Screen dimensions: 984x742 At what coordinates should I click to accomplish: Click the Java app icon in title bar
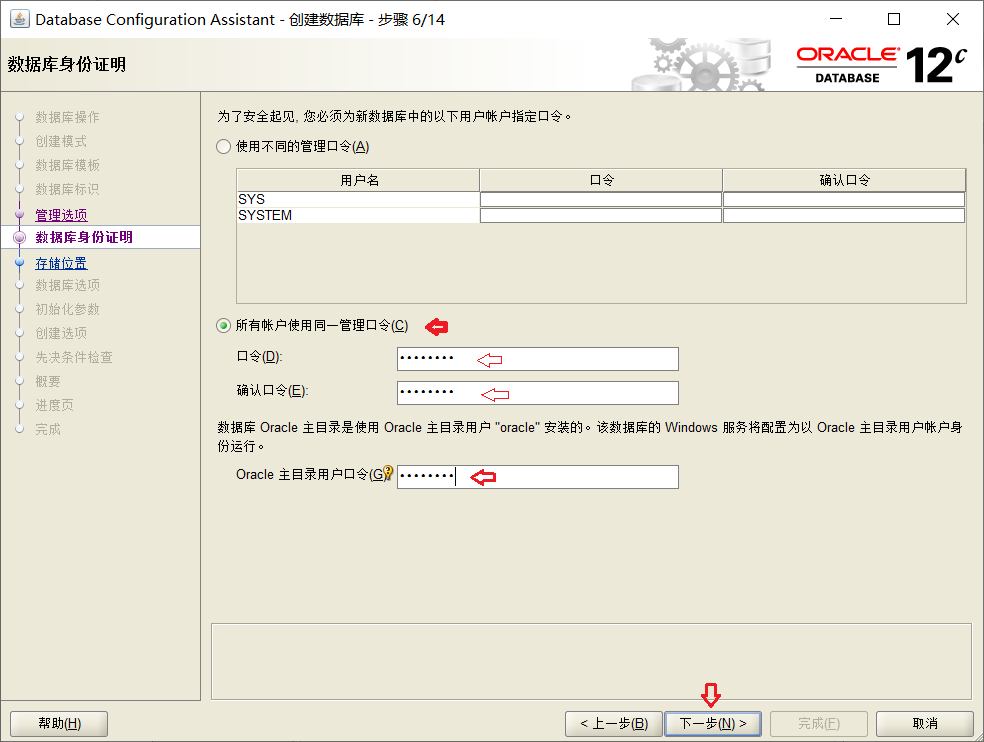(x=19, y=19)
